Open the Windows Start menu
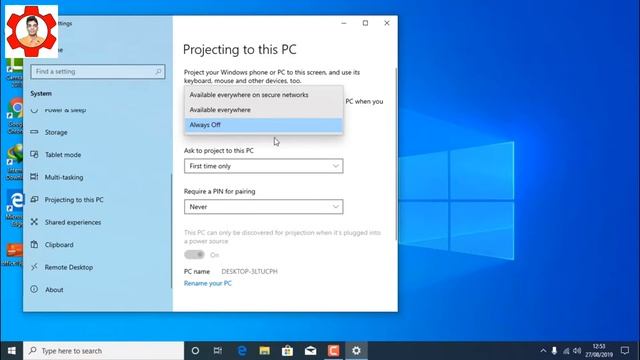This screenshot has height=360, width=640. [x=11, y=351]
